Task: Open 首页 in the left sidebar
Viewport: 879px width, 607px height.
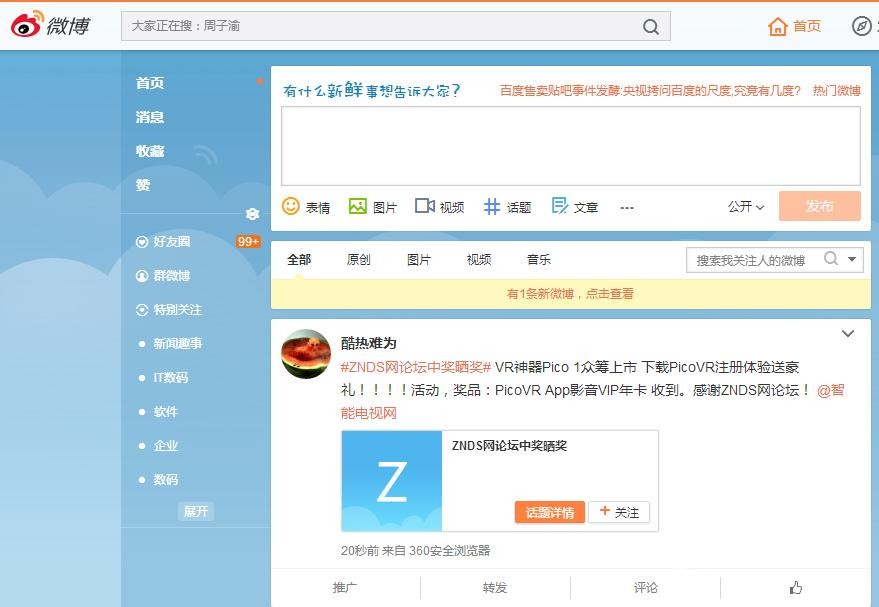Action: [x=150, y=83]
